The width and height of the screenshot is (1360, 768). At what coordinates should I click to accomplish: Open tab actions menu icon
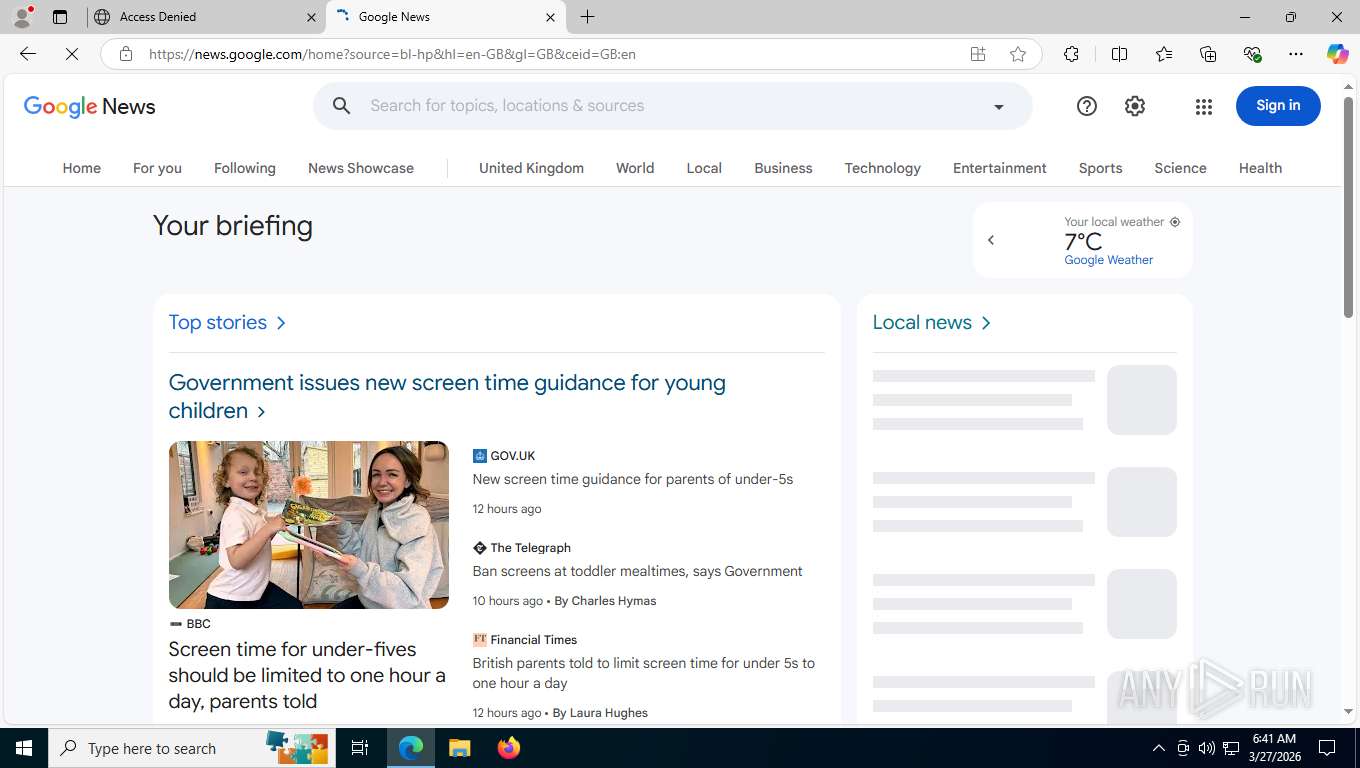[x=60, y=17]
